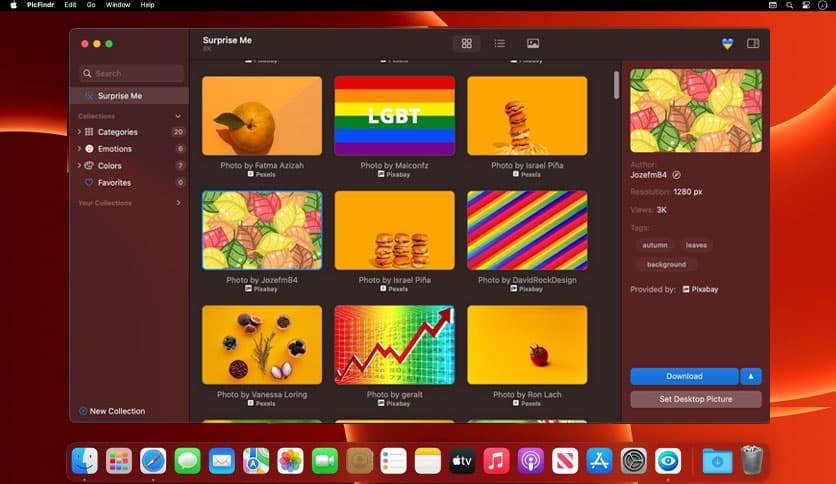
Task: Select diagonal rainbow stripes photo by DavidRockDesign
Action: (527, 230)
